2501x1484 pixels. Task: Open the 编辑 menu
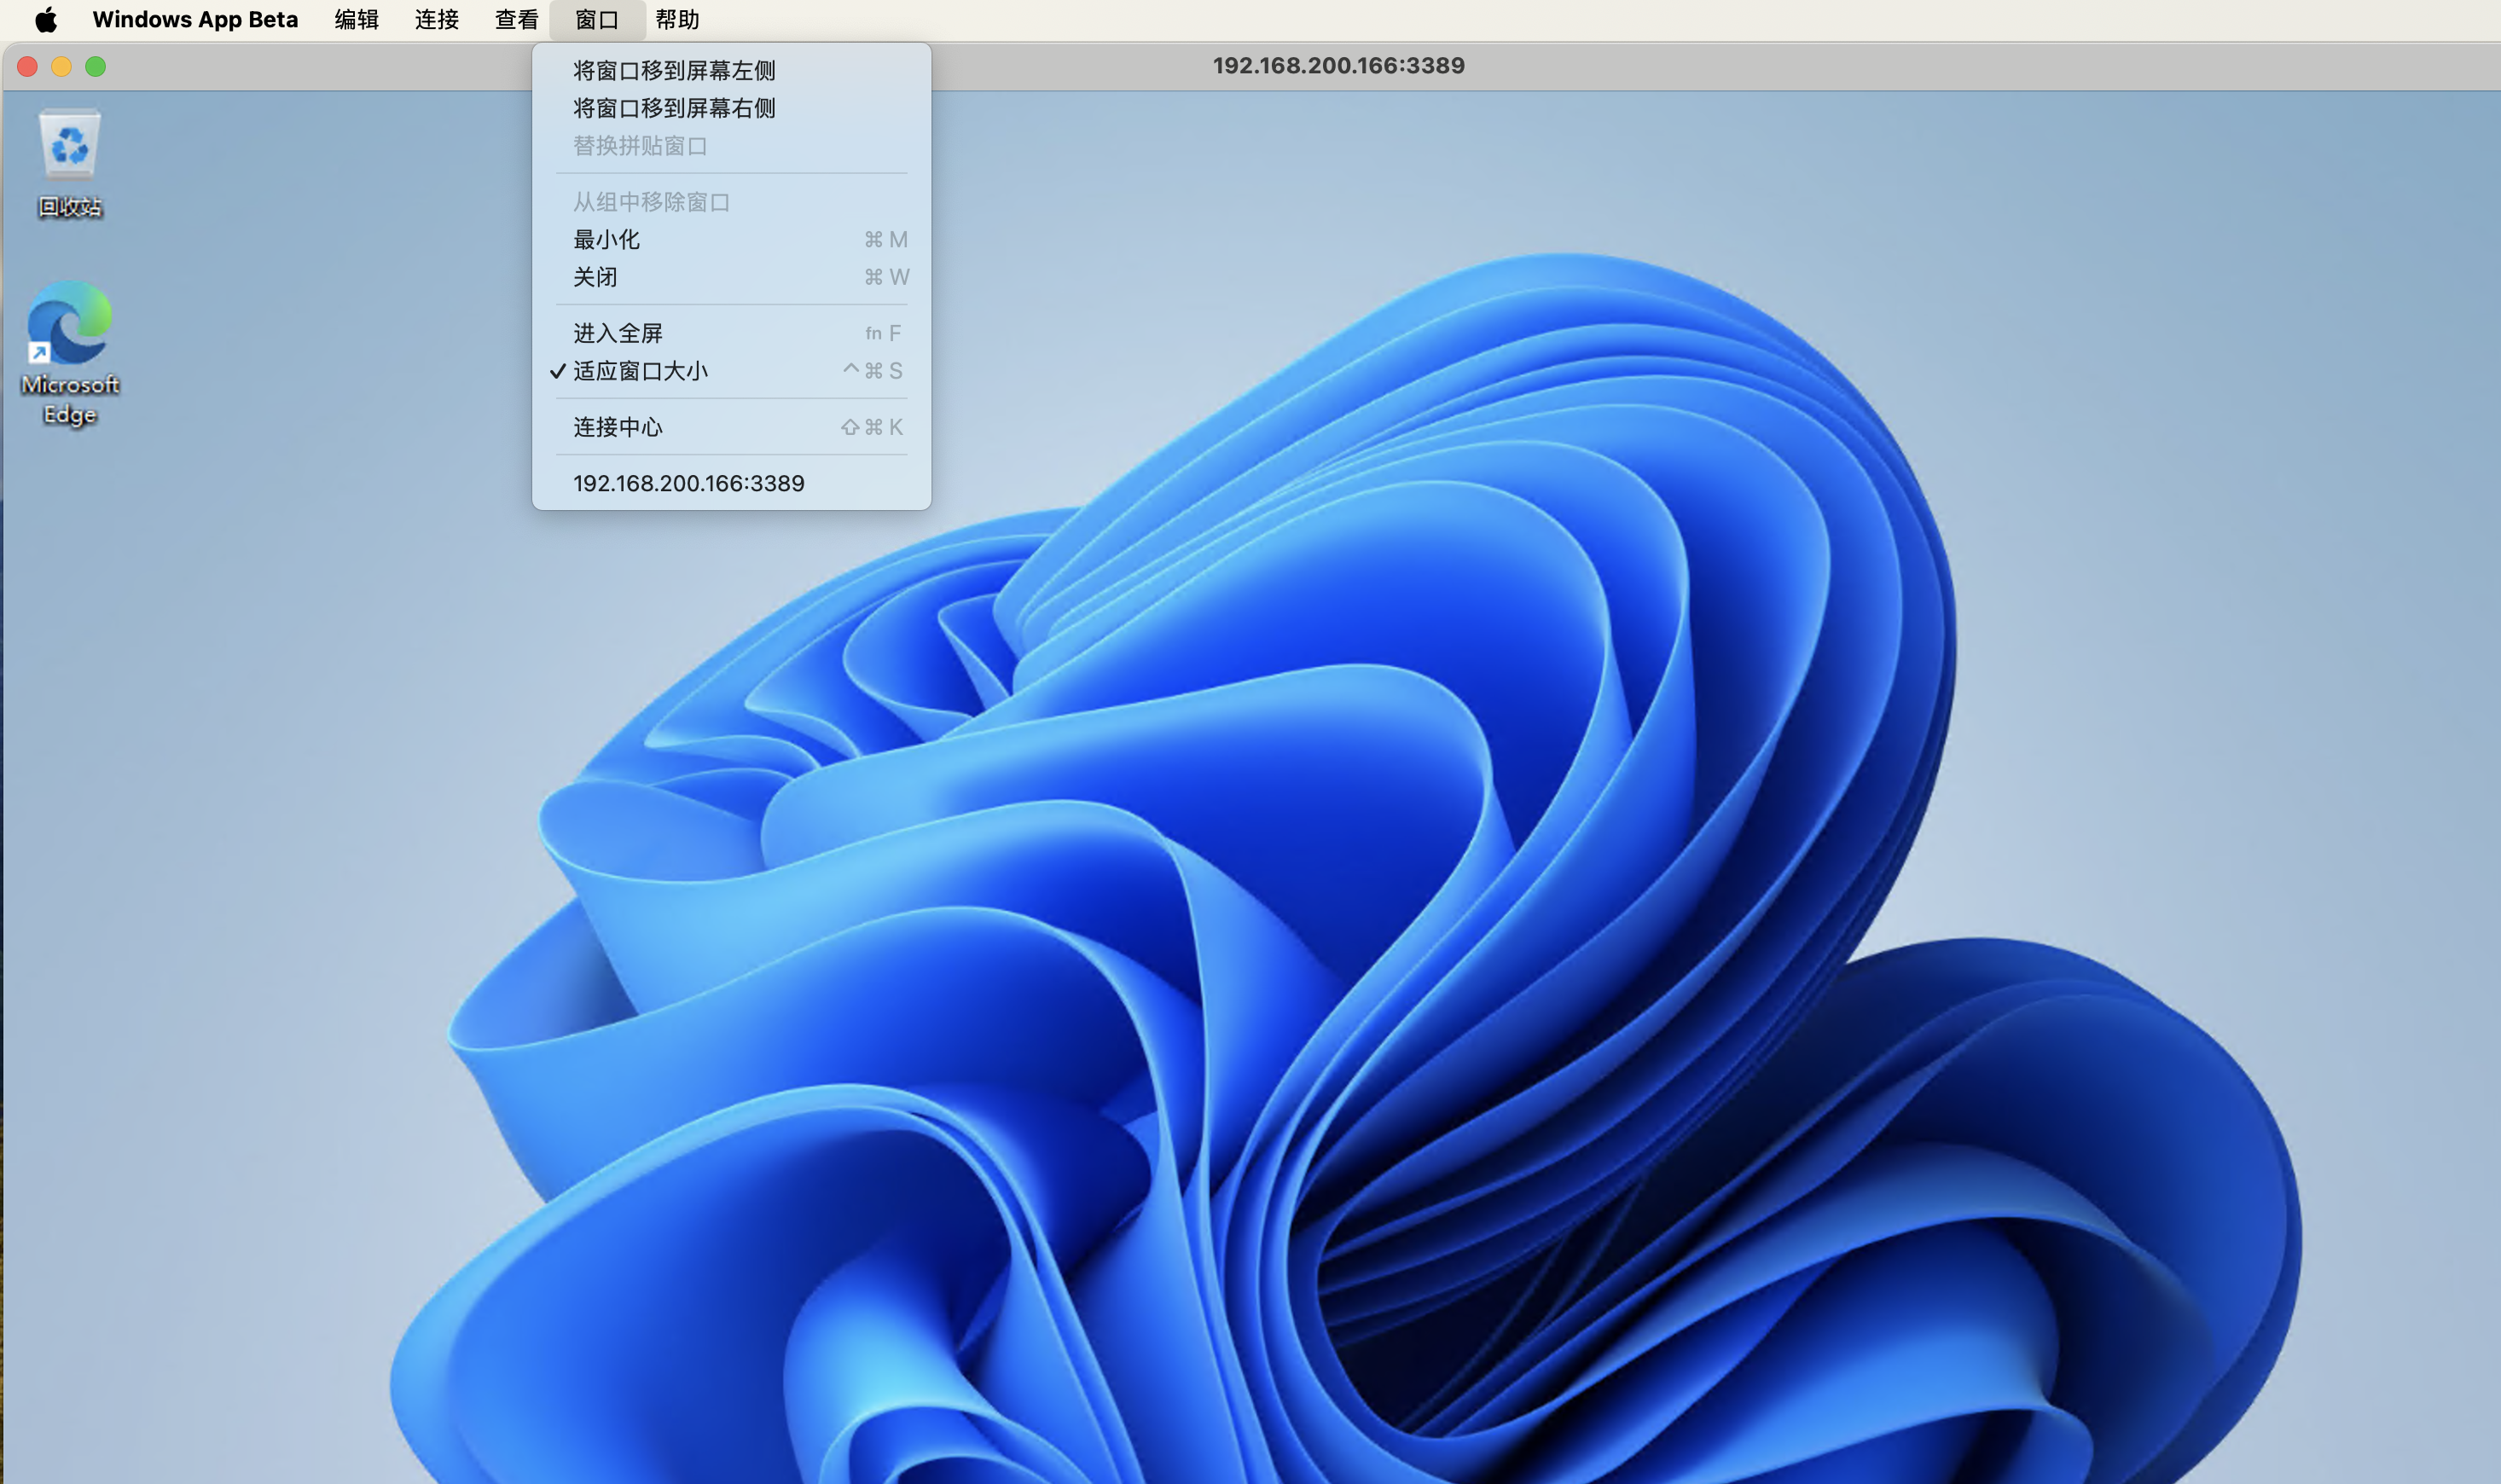tap(356, 19)
